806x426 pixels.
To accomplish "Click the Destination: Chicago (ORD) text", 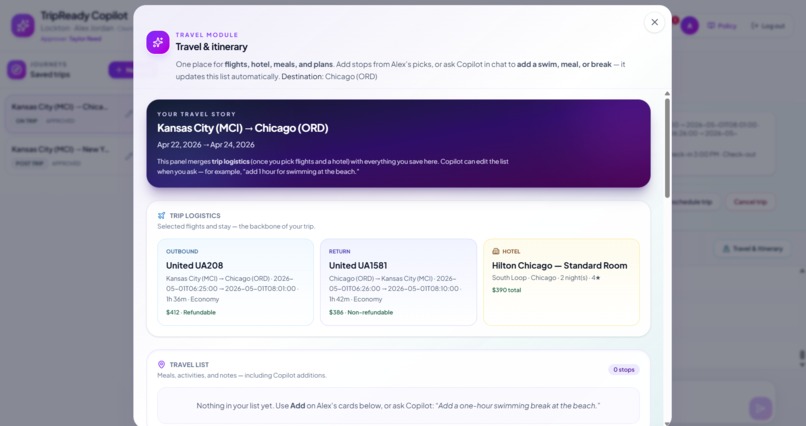I will pyautogui.click(x=329, y=77).
